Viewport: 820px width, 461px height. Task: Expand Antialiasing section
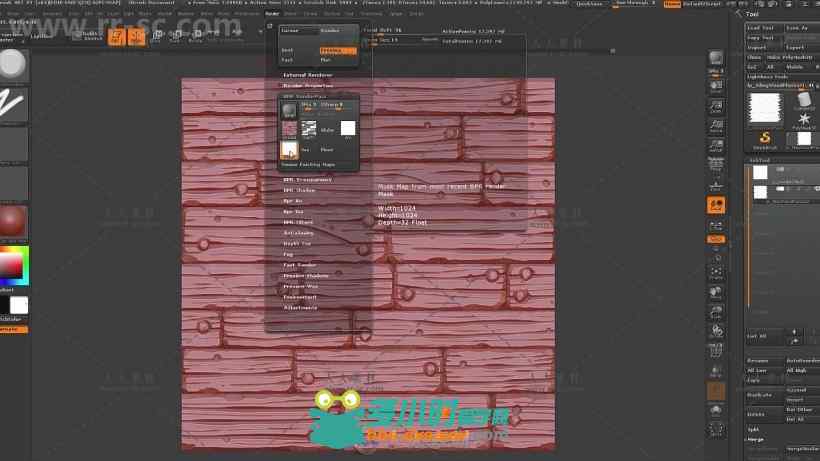point(299,233)
